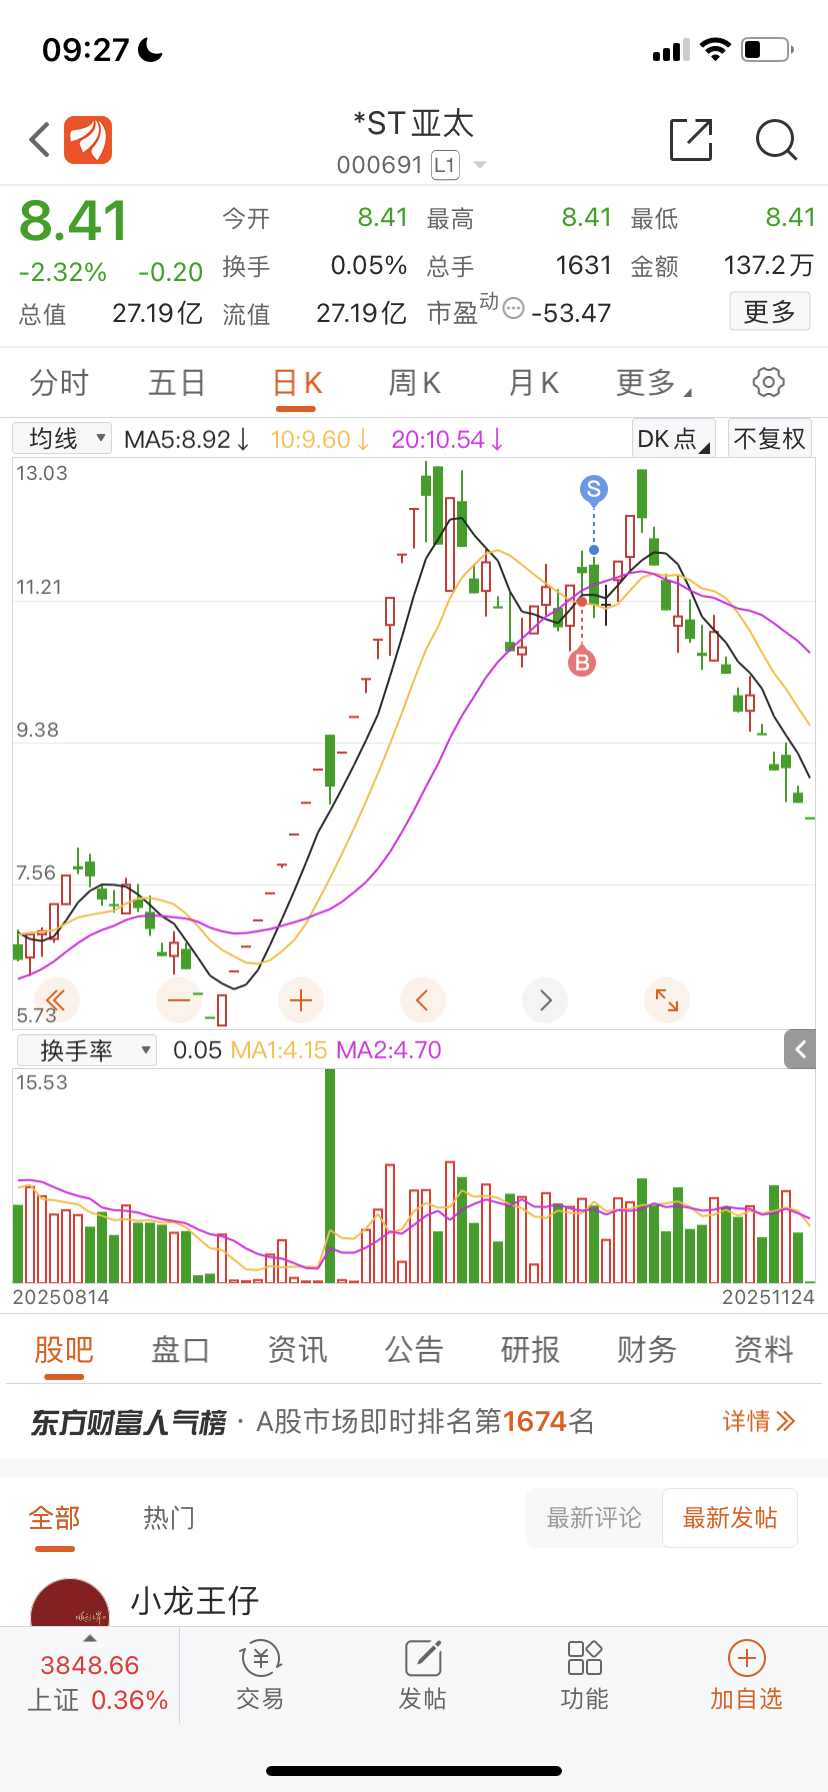Screen dimensions: 828x1792
Task: Tap the *ST亚太 stock title
Action: point(413,124)
